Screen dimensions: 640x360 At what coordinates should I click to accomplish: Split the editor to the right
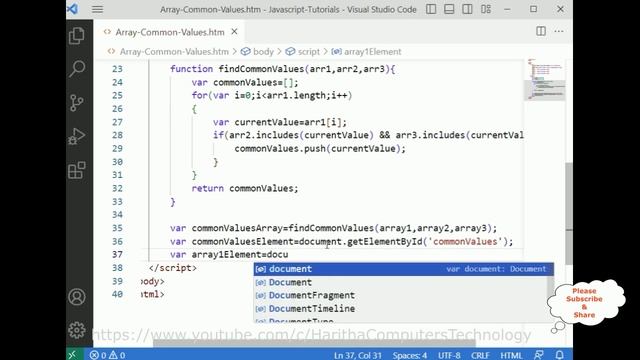(x=541, y=31)
